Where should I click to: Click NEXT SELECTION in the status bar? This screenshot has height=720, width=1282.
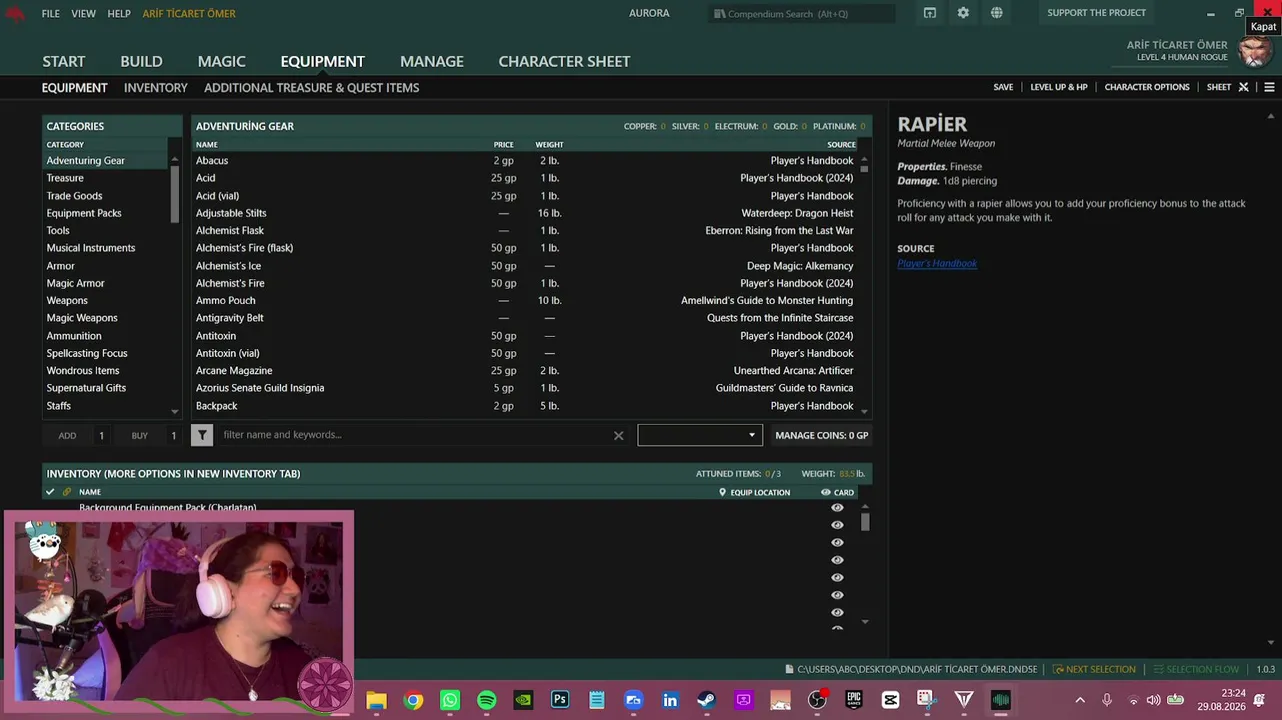tap(1094, 669)
